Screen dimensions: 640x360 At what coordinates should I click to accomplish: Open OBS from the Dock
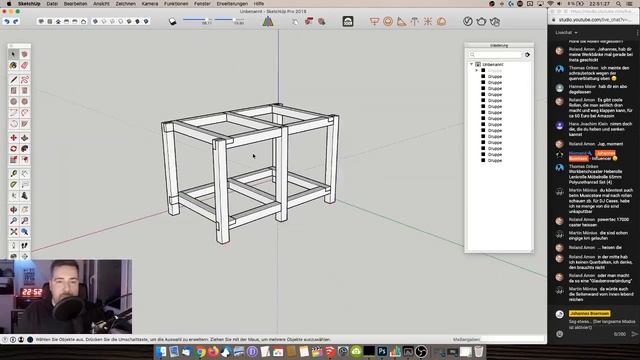(x=421, y=351)
